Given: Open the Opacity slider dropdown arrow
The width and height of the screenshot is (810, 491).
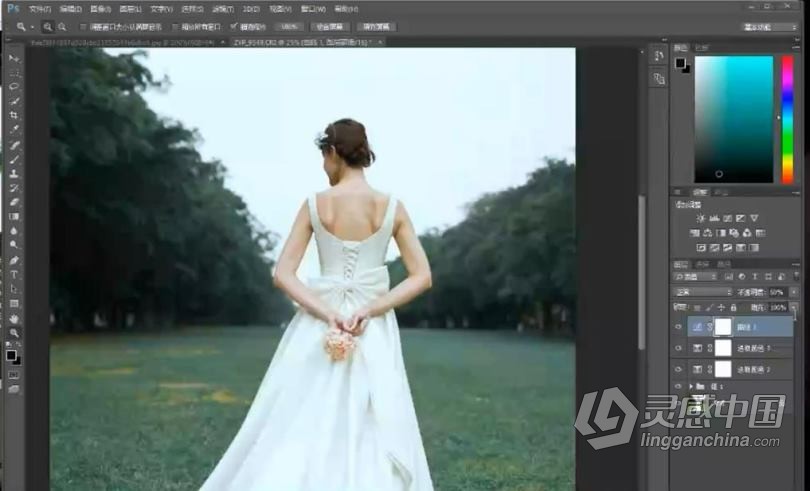Looking at the screenshot, I should (x=795, y=293).
